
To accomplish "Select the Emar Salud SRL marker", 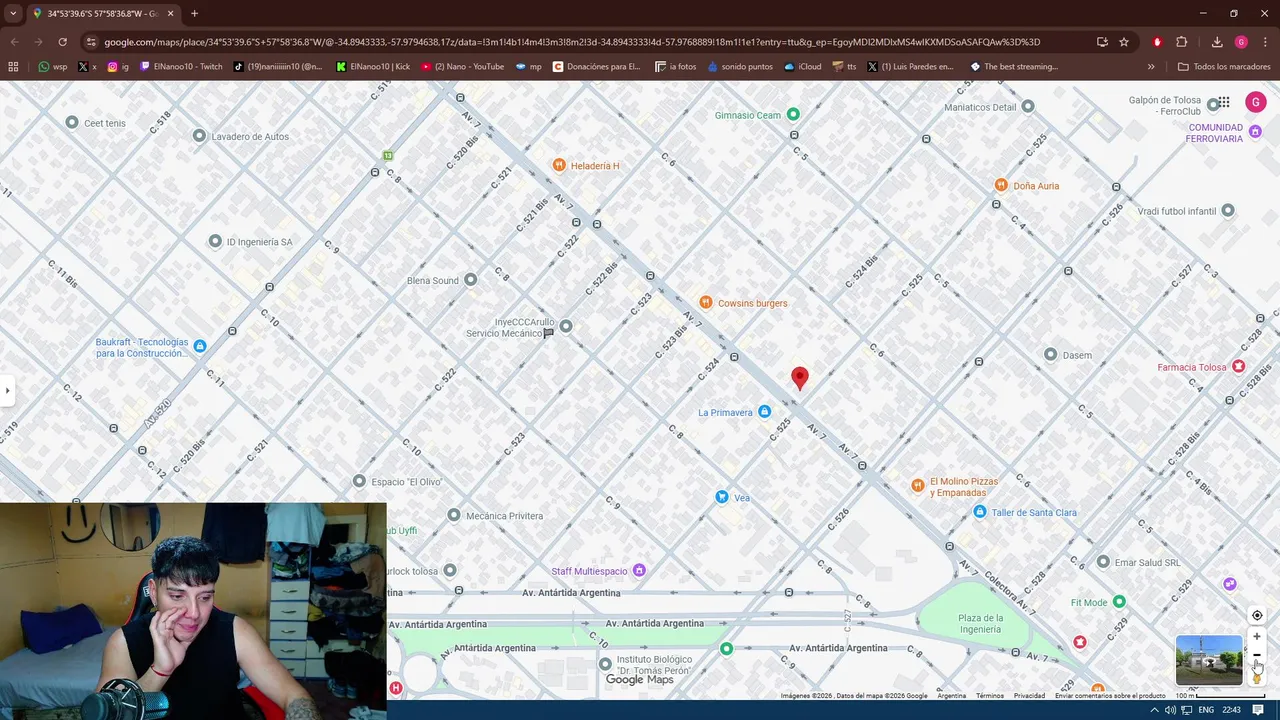I will pos(1103,562).
